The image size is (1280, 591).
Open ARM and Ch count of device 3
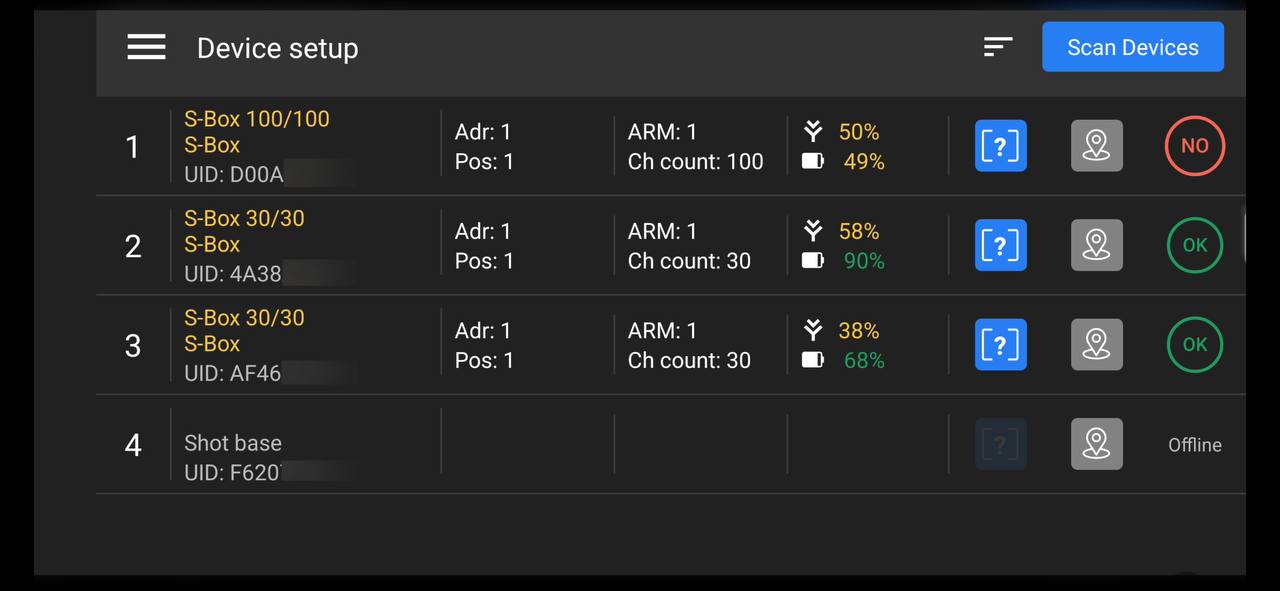click(688, 346)
